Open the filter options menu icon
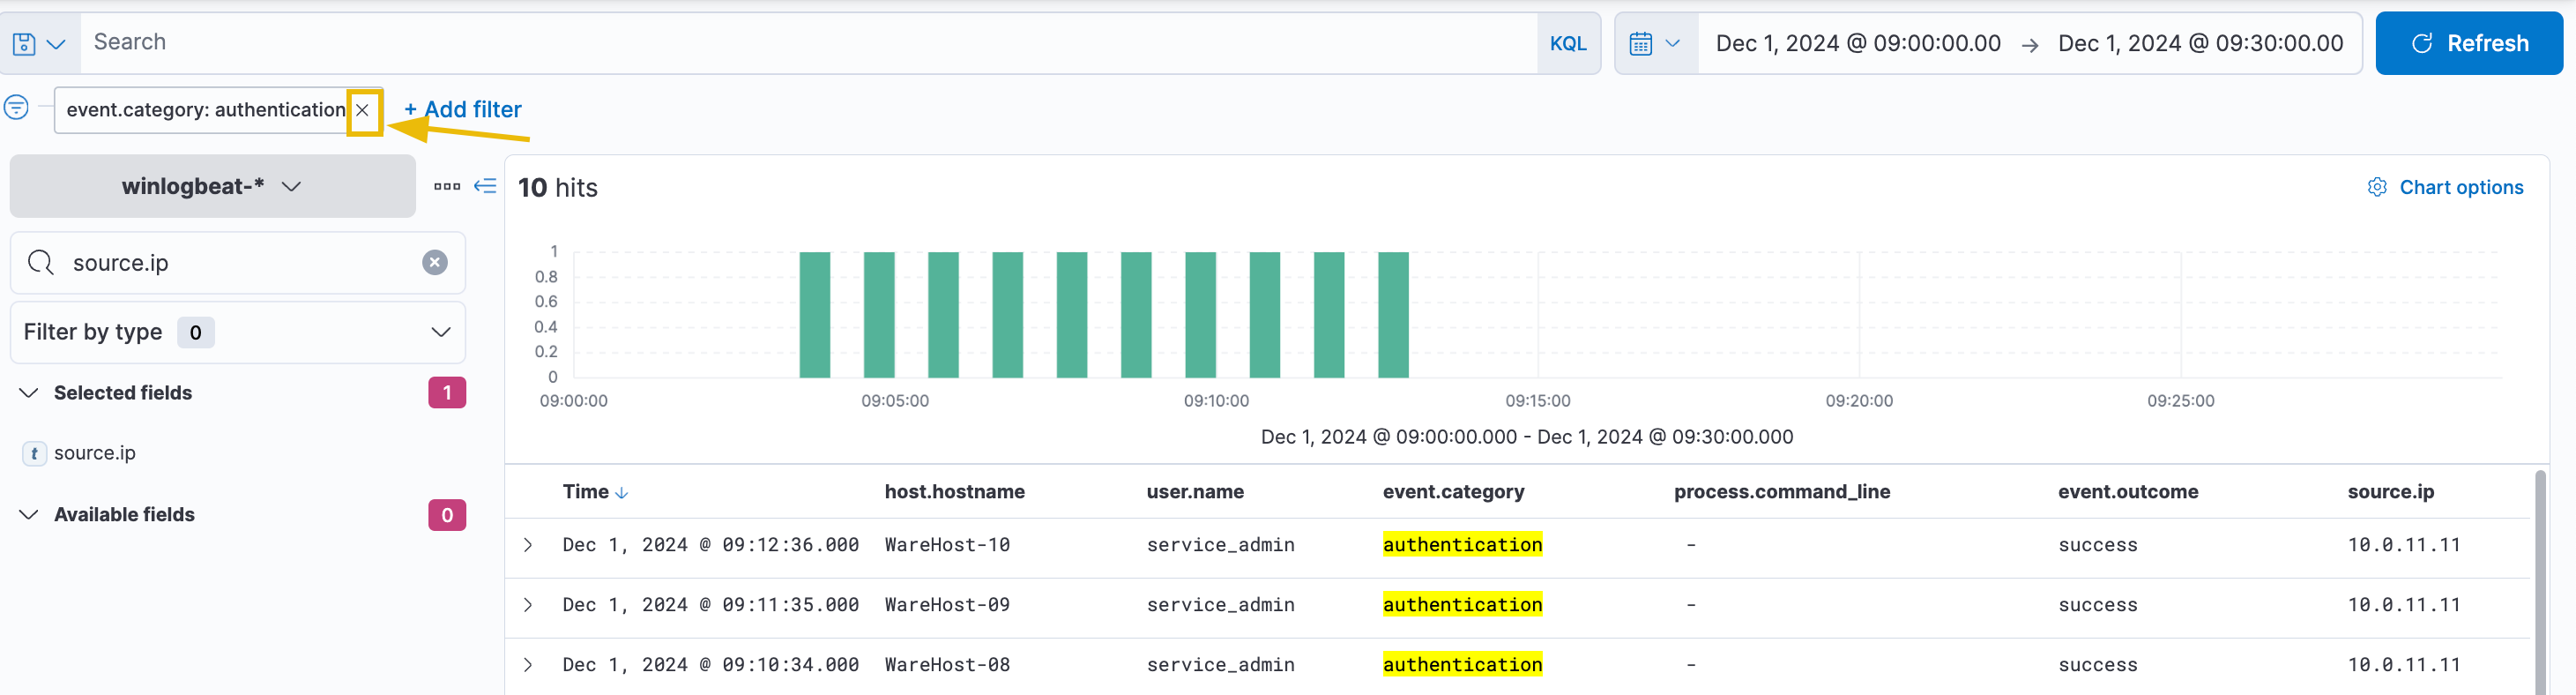2576x695 pixels. (x=16, y=107)
